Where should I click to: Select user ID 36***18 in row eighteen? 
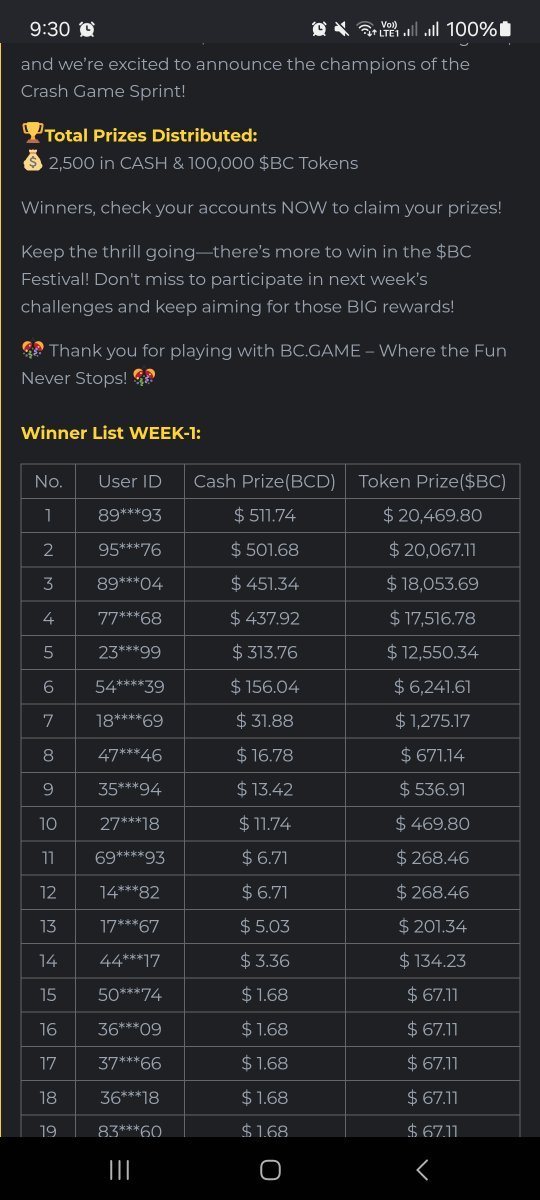(x=130, y=1097)
